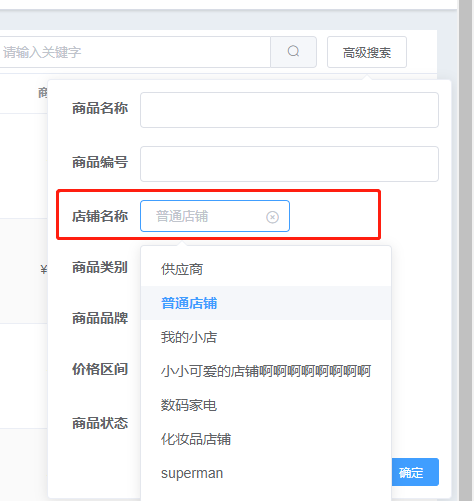
Task: Pick the 小小可爱的店铺啊啊啊啊啊啊啊啊 option
Action: click(266, 371)
